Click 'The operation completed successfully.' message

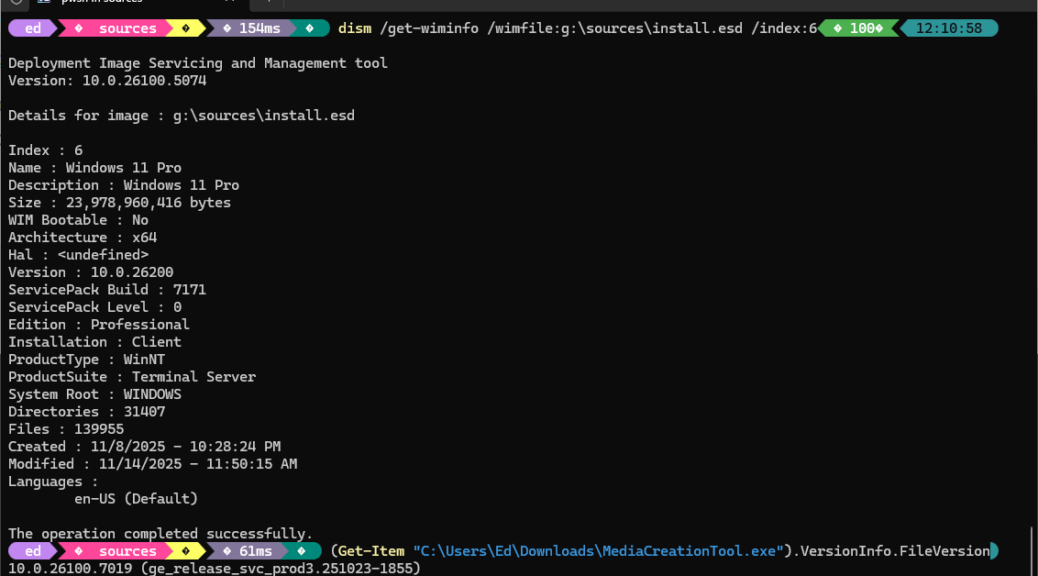[160, 534]
